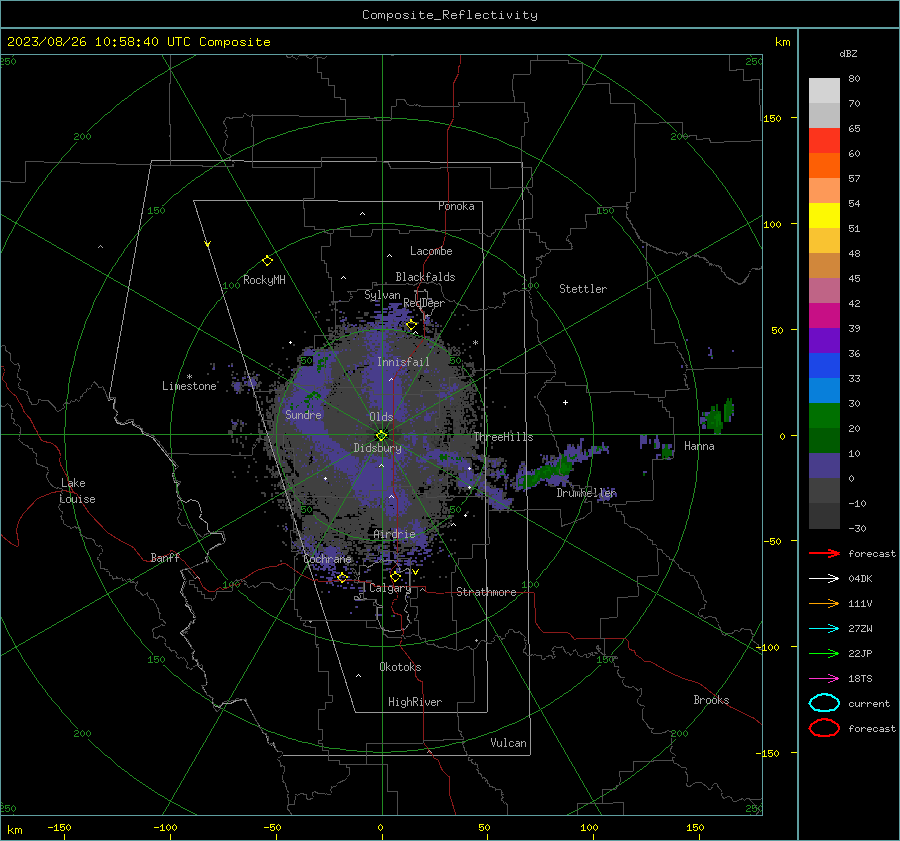Click the Sundre label
This screenshot has width=900, height=841.
[x=303, y=414]
